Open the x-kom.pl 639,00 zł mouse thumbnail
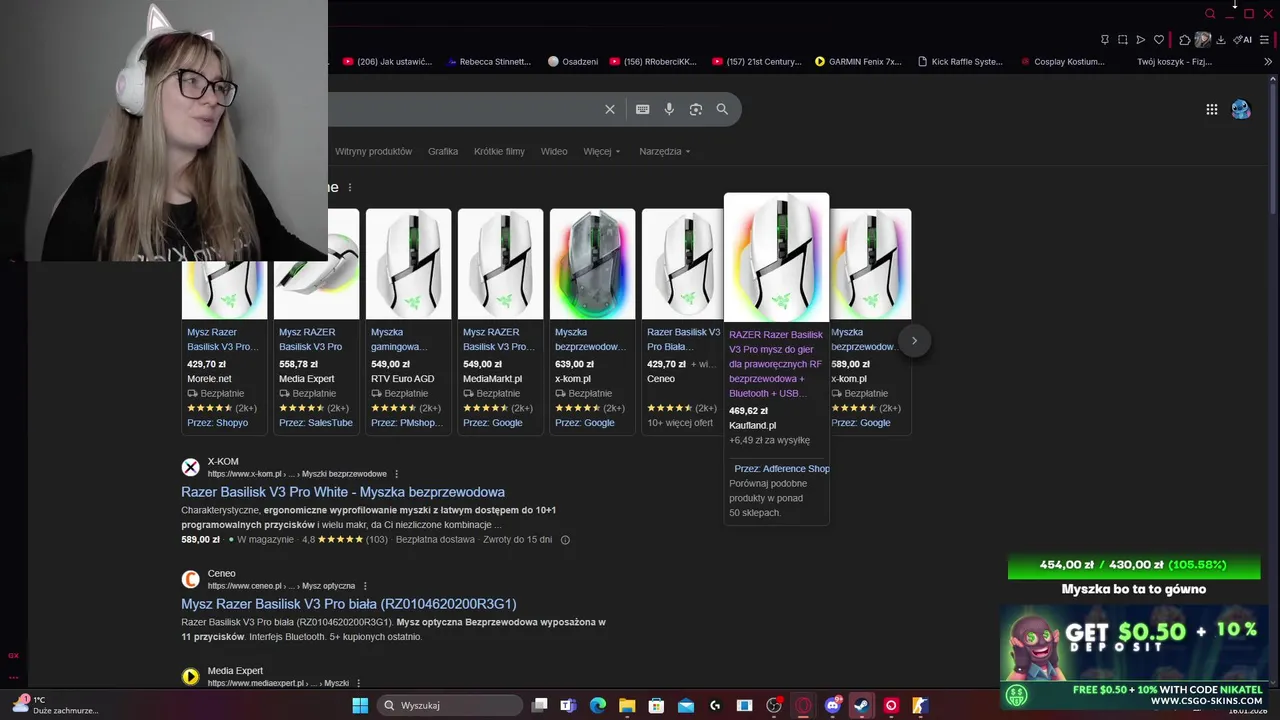Screen dimensions: 1280x720 592,264
